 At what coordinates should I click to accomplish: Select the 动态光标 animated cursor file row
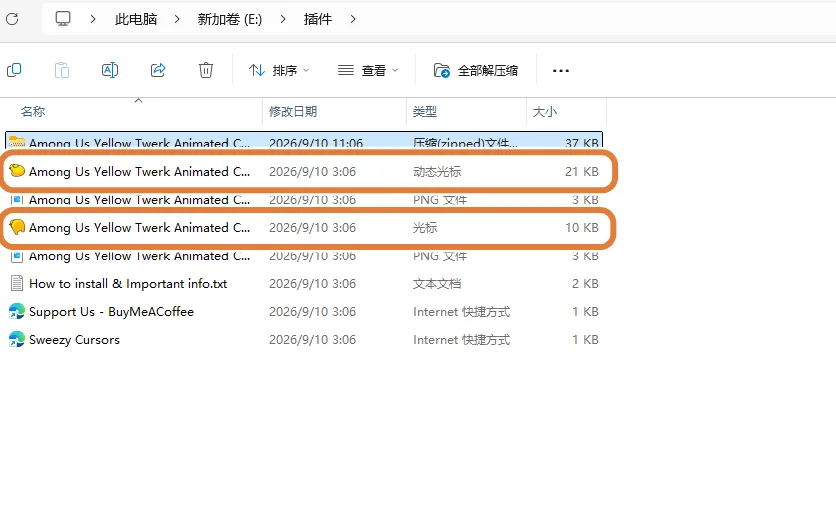304,172
